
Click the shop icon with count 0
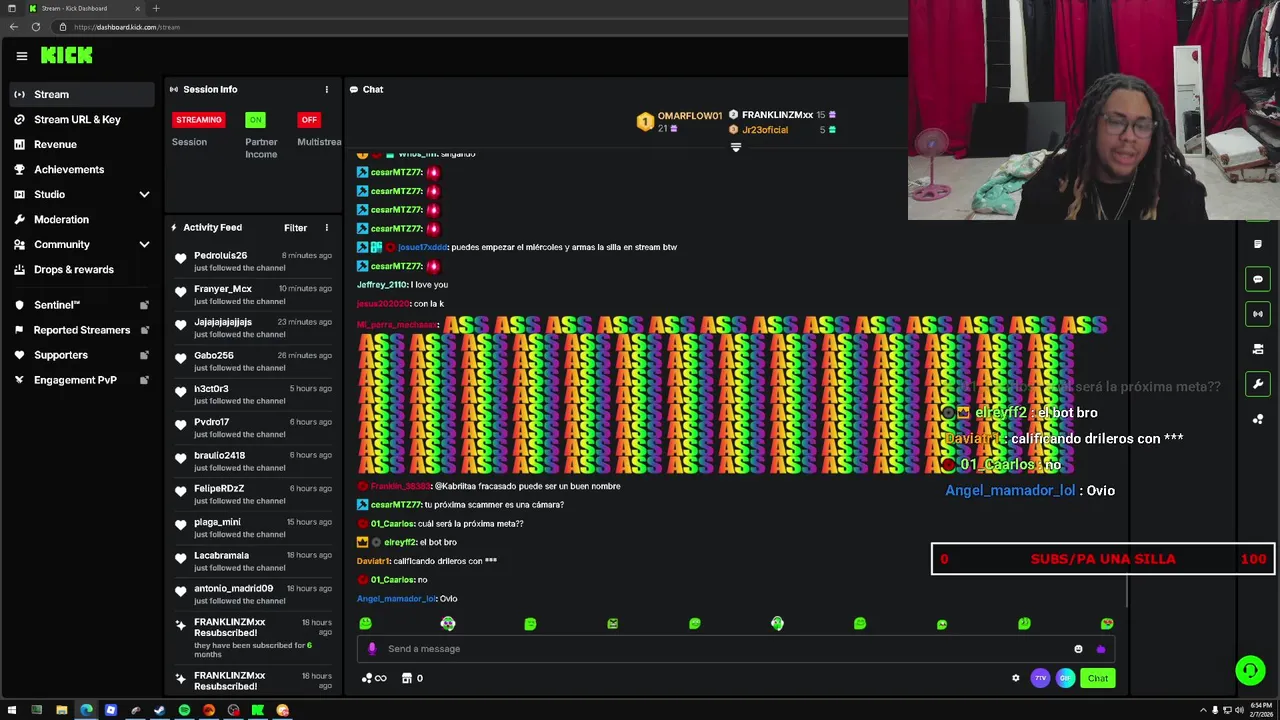(412, 678)
